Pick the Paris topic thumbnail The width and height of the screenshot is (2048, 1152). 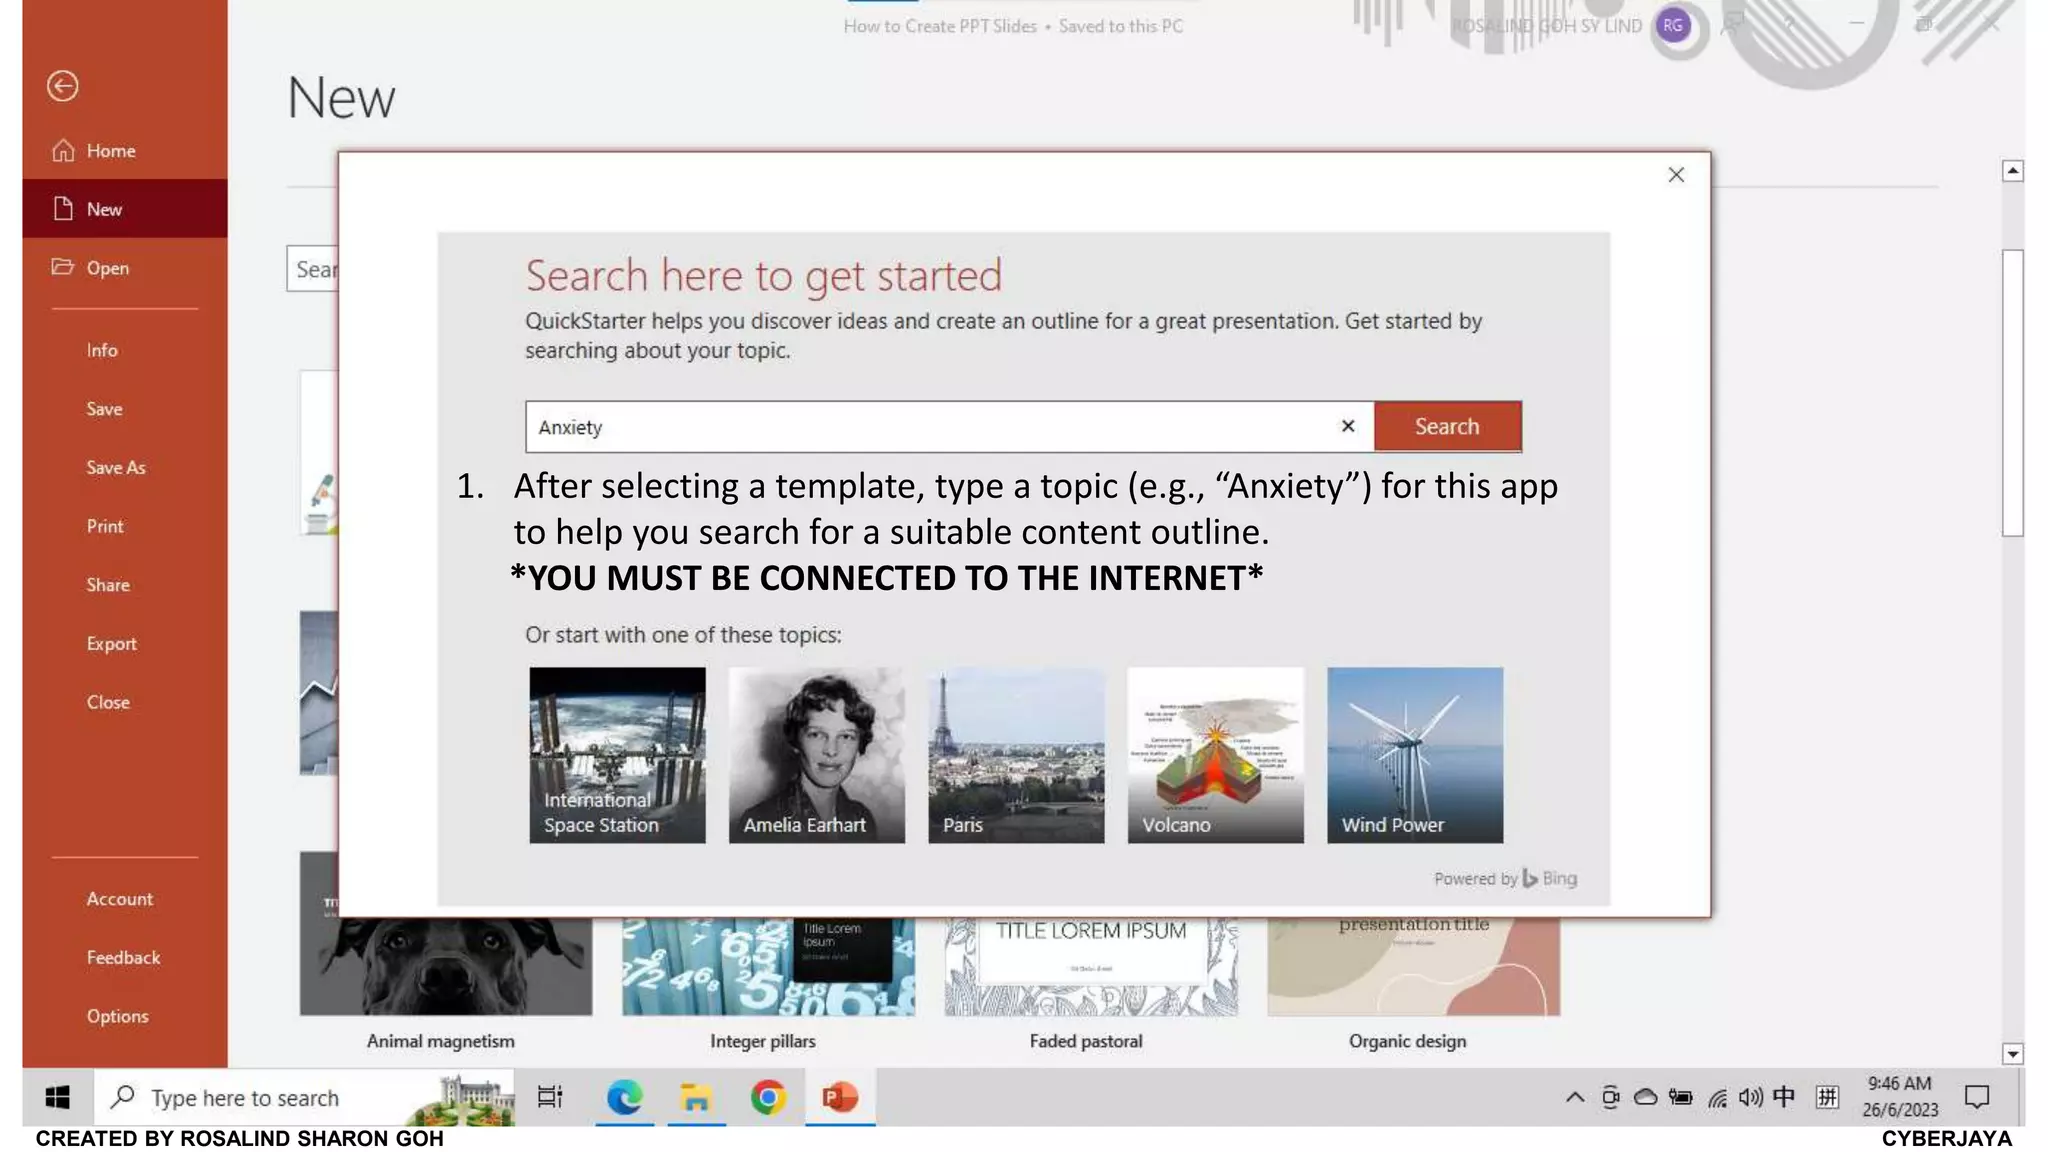point(1016,755)
